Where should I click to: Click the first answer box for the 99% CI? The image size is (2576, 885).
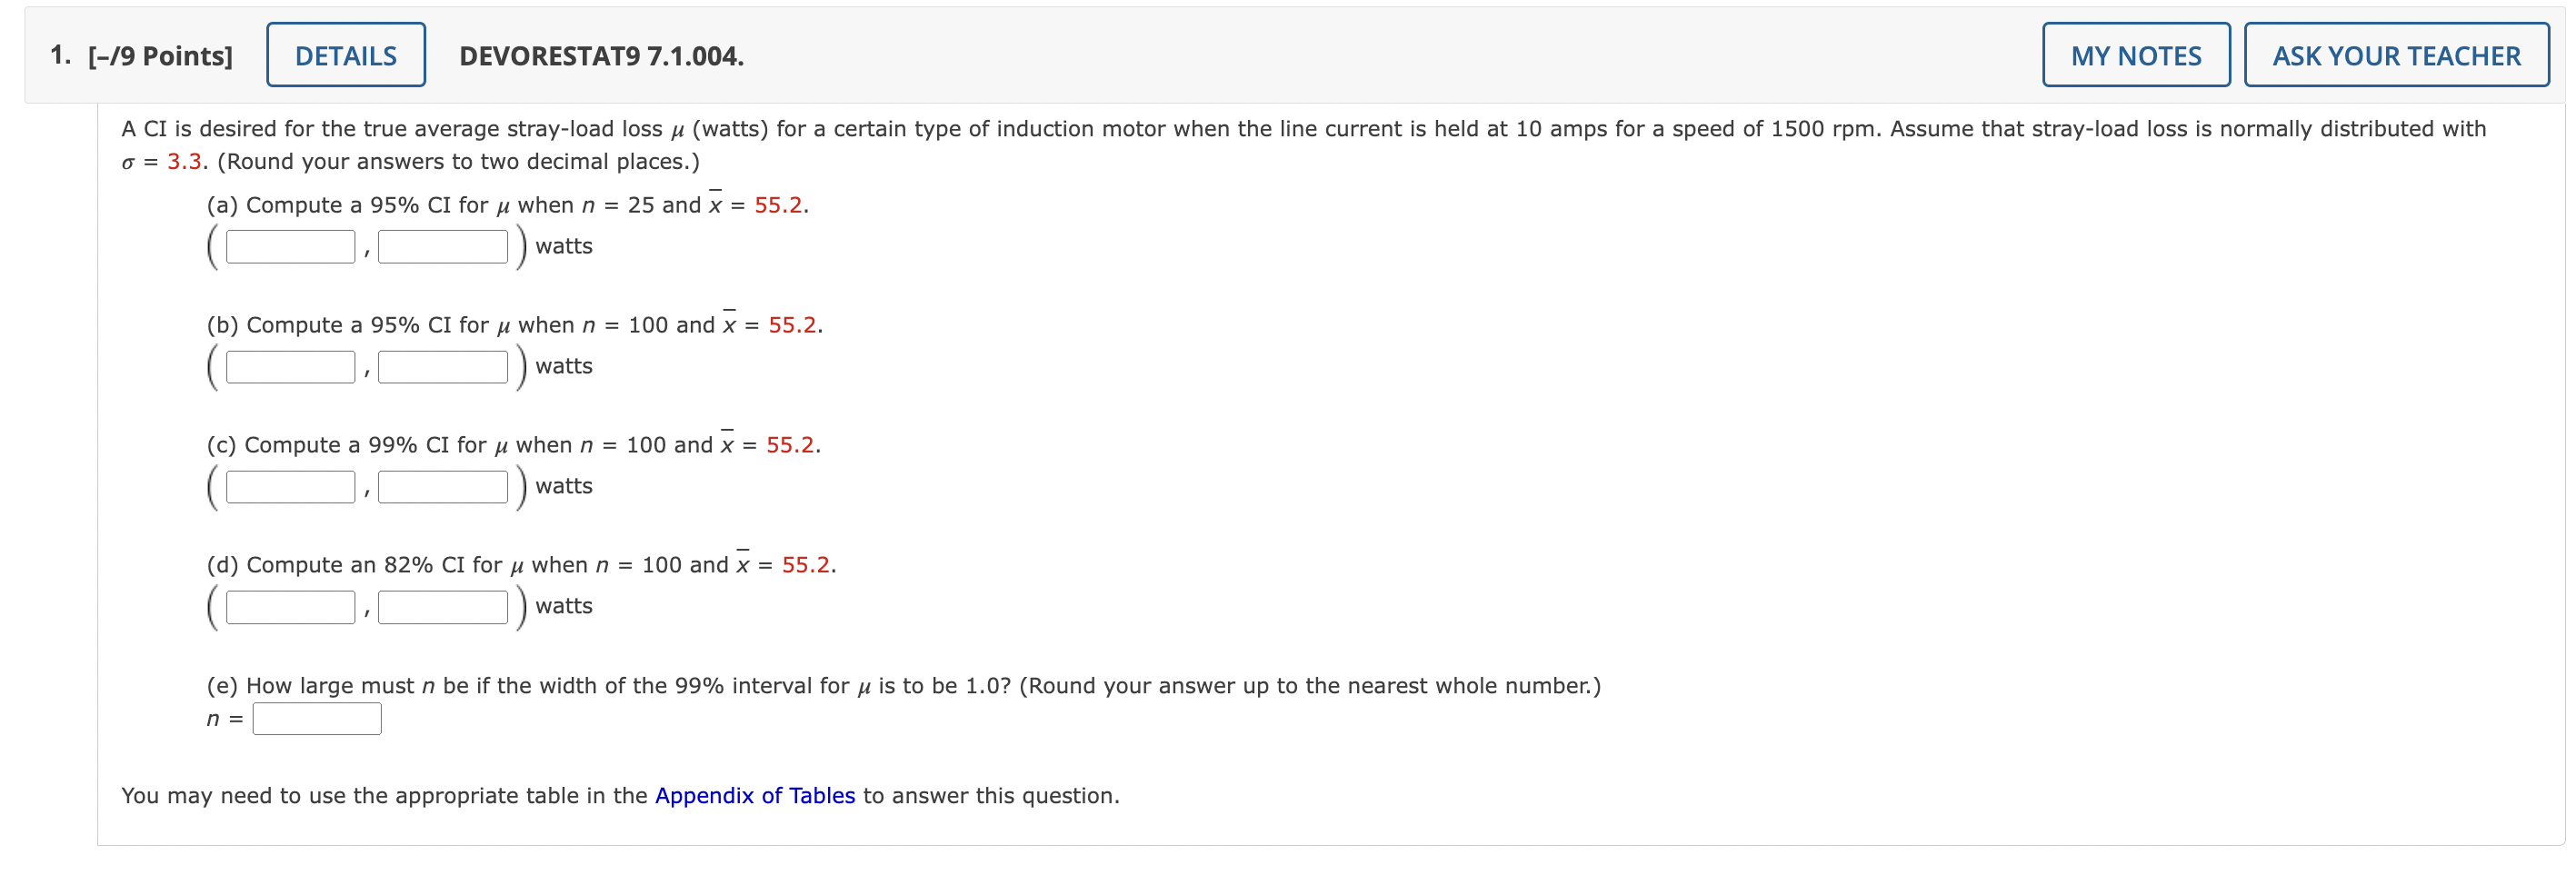click(289, 486)
